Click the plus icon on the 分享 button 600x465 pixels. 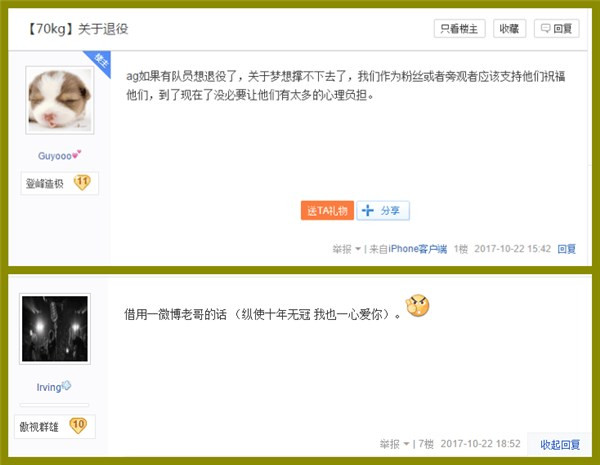tap(368, 210)
